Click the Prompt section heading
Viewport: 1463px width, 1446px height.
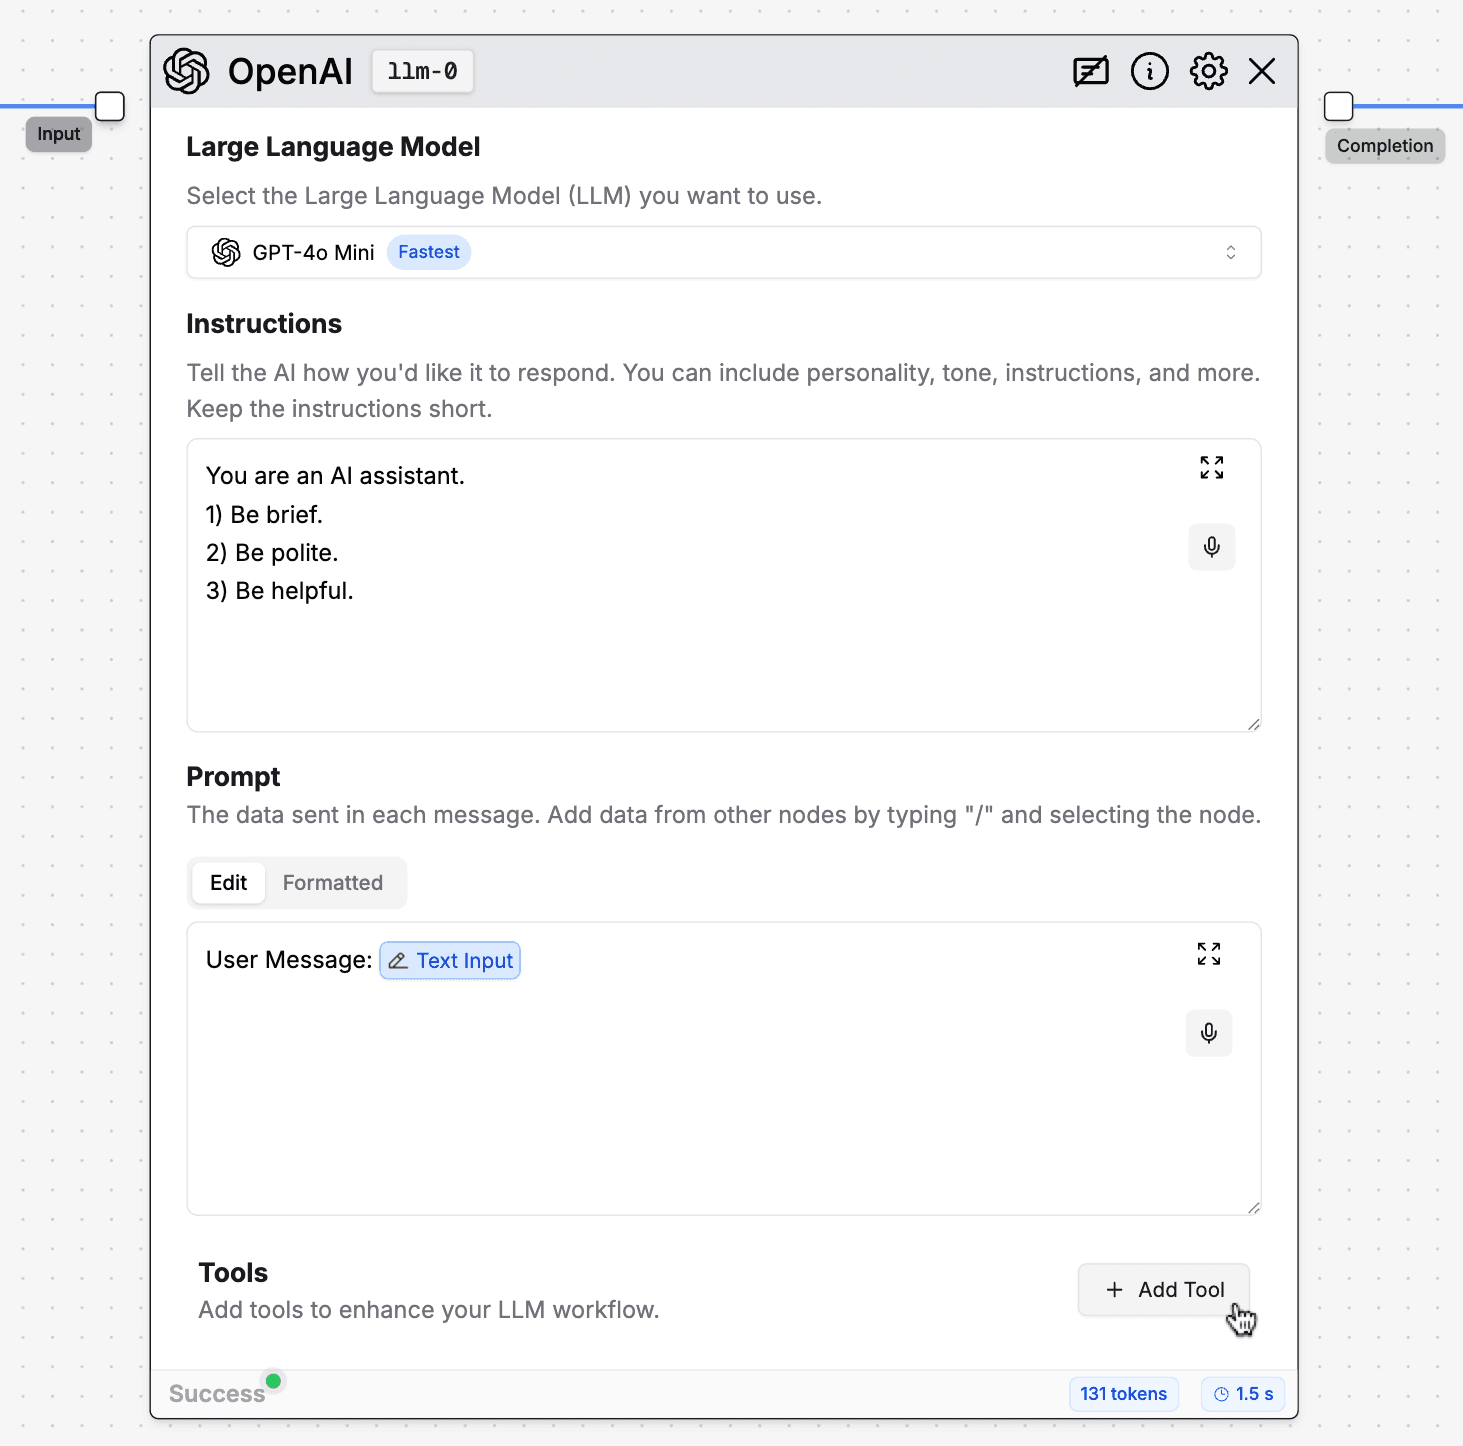(233, 777)
